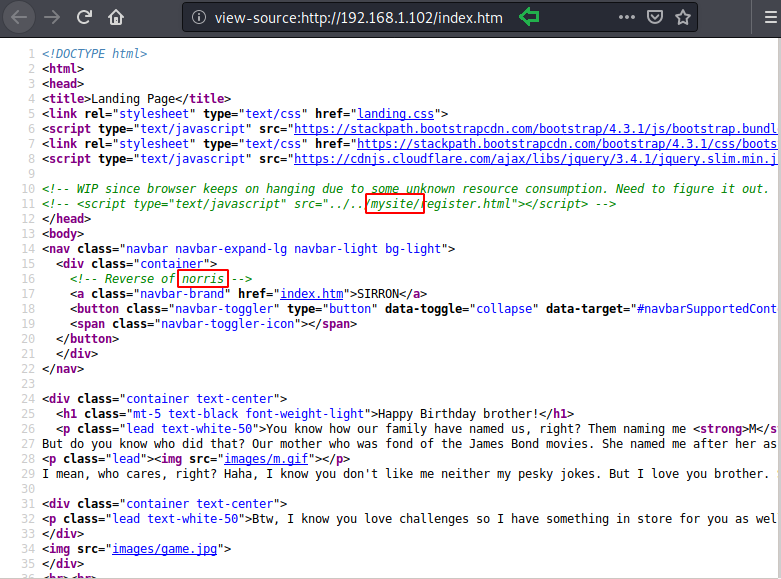Click the 'norris' comment word
This screenshot has width=781, height=579.
click(x=203, y=279)
